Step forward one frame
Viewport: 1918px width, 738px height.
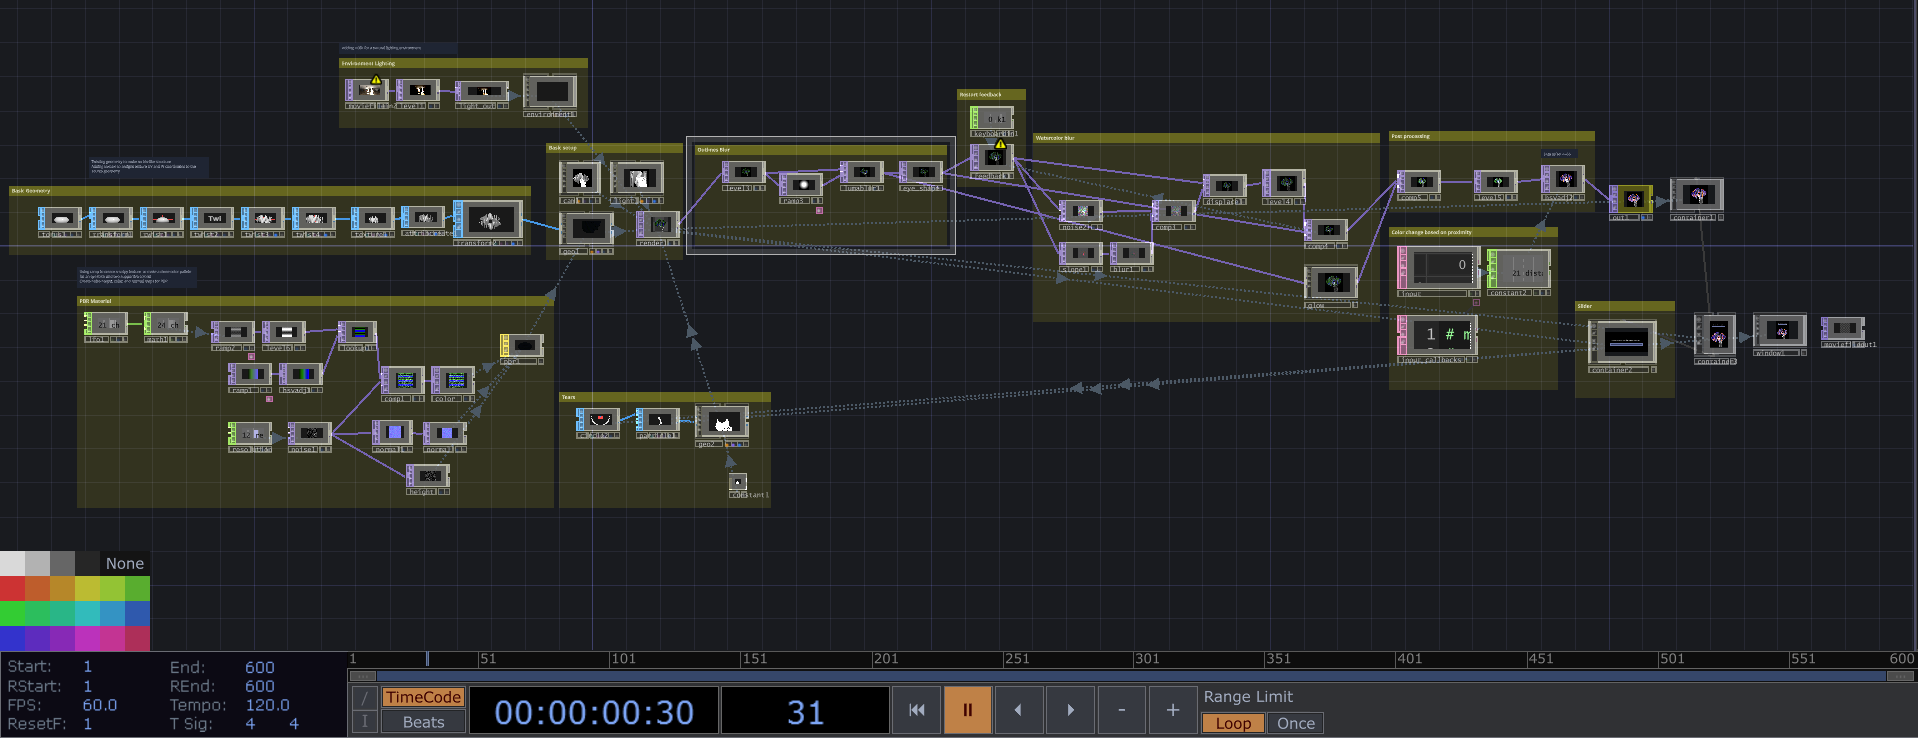click(1070, 710)
